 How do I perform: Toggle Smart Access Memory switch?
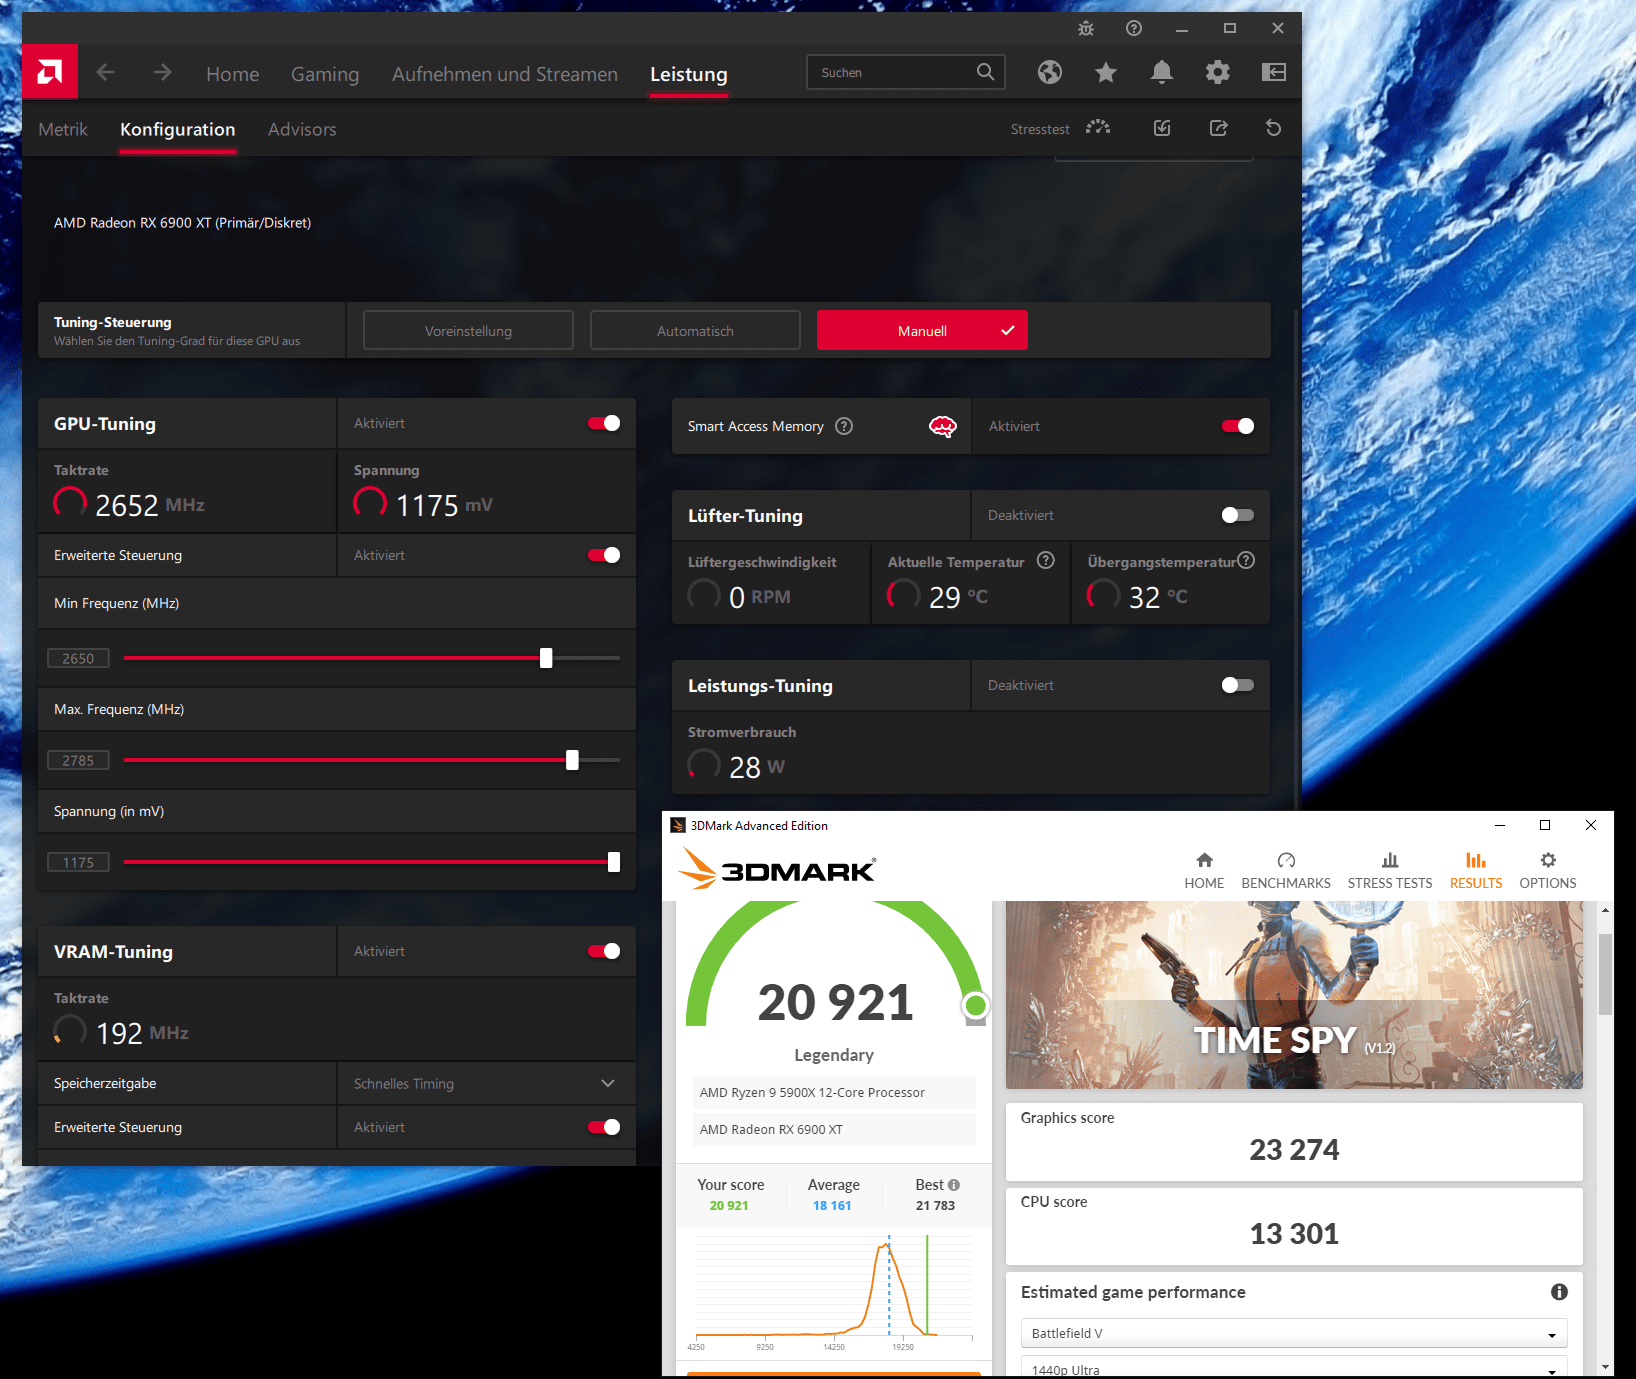1238,426
